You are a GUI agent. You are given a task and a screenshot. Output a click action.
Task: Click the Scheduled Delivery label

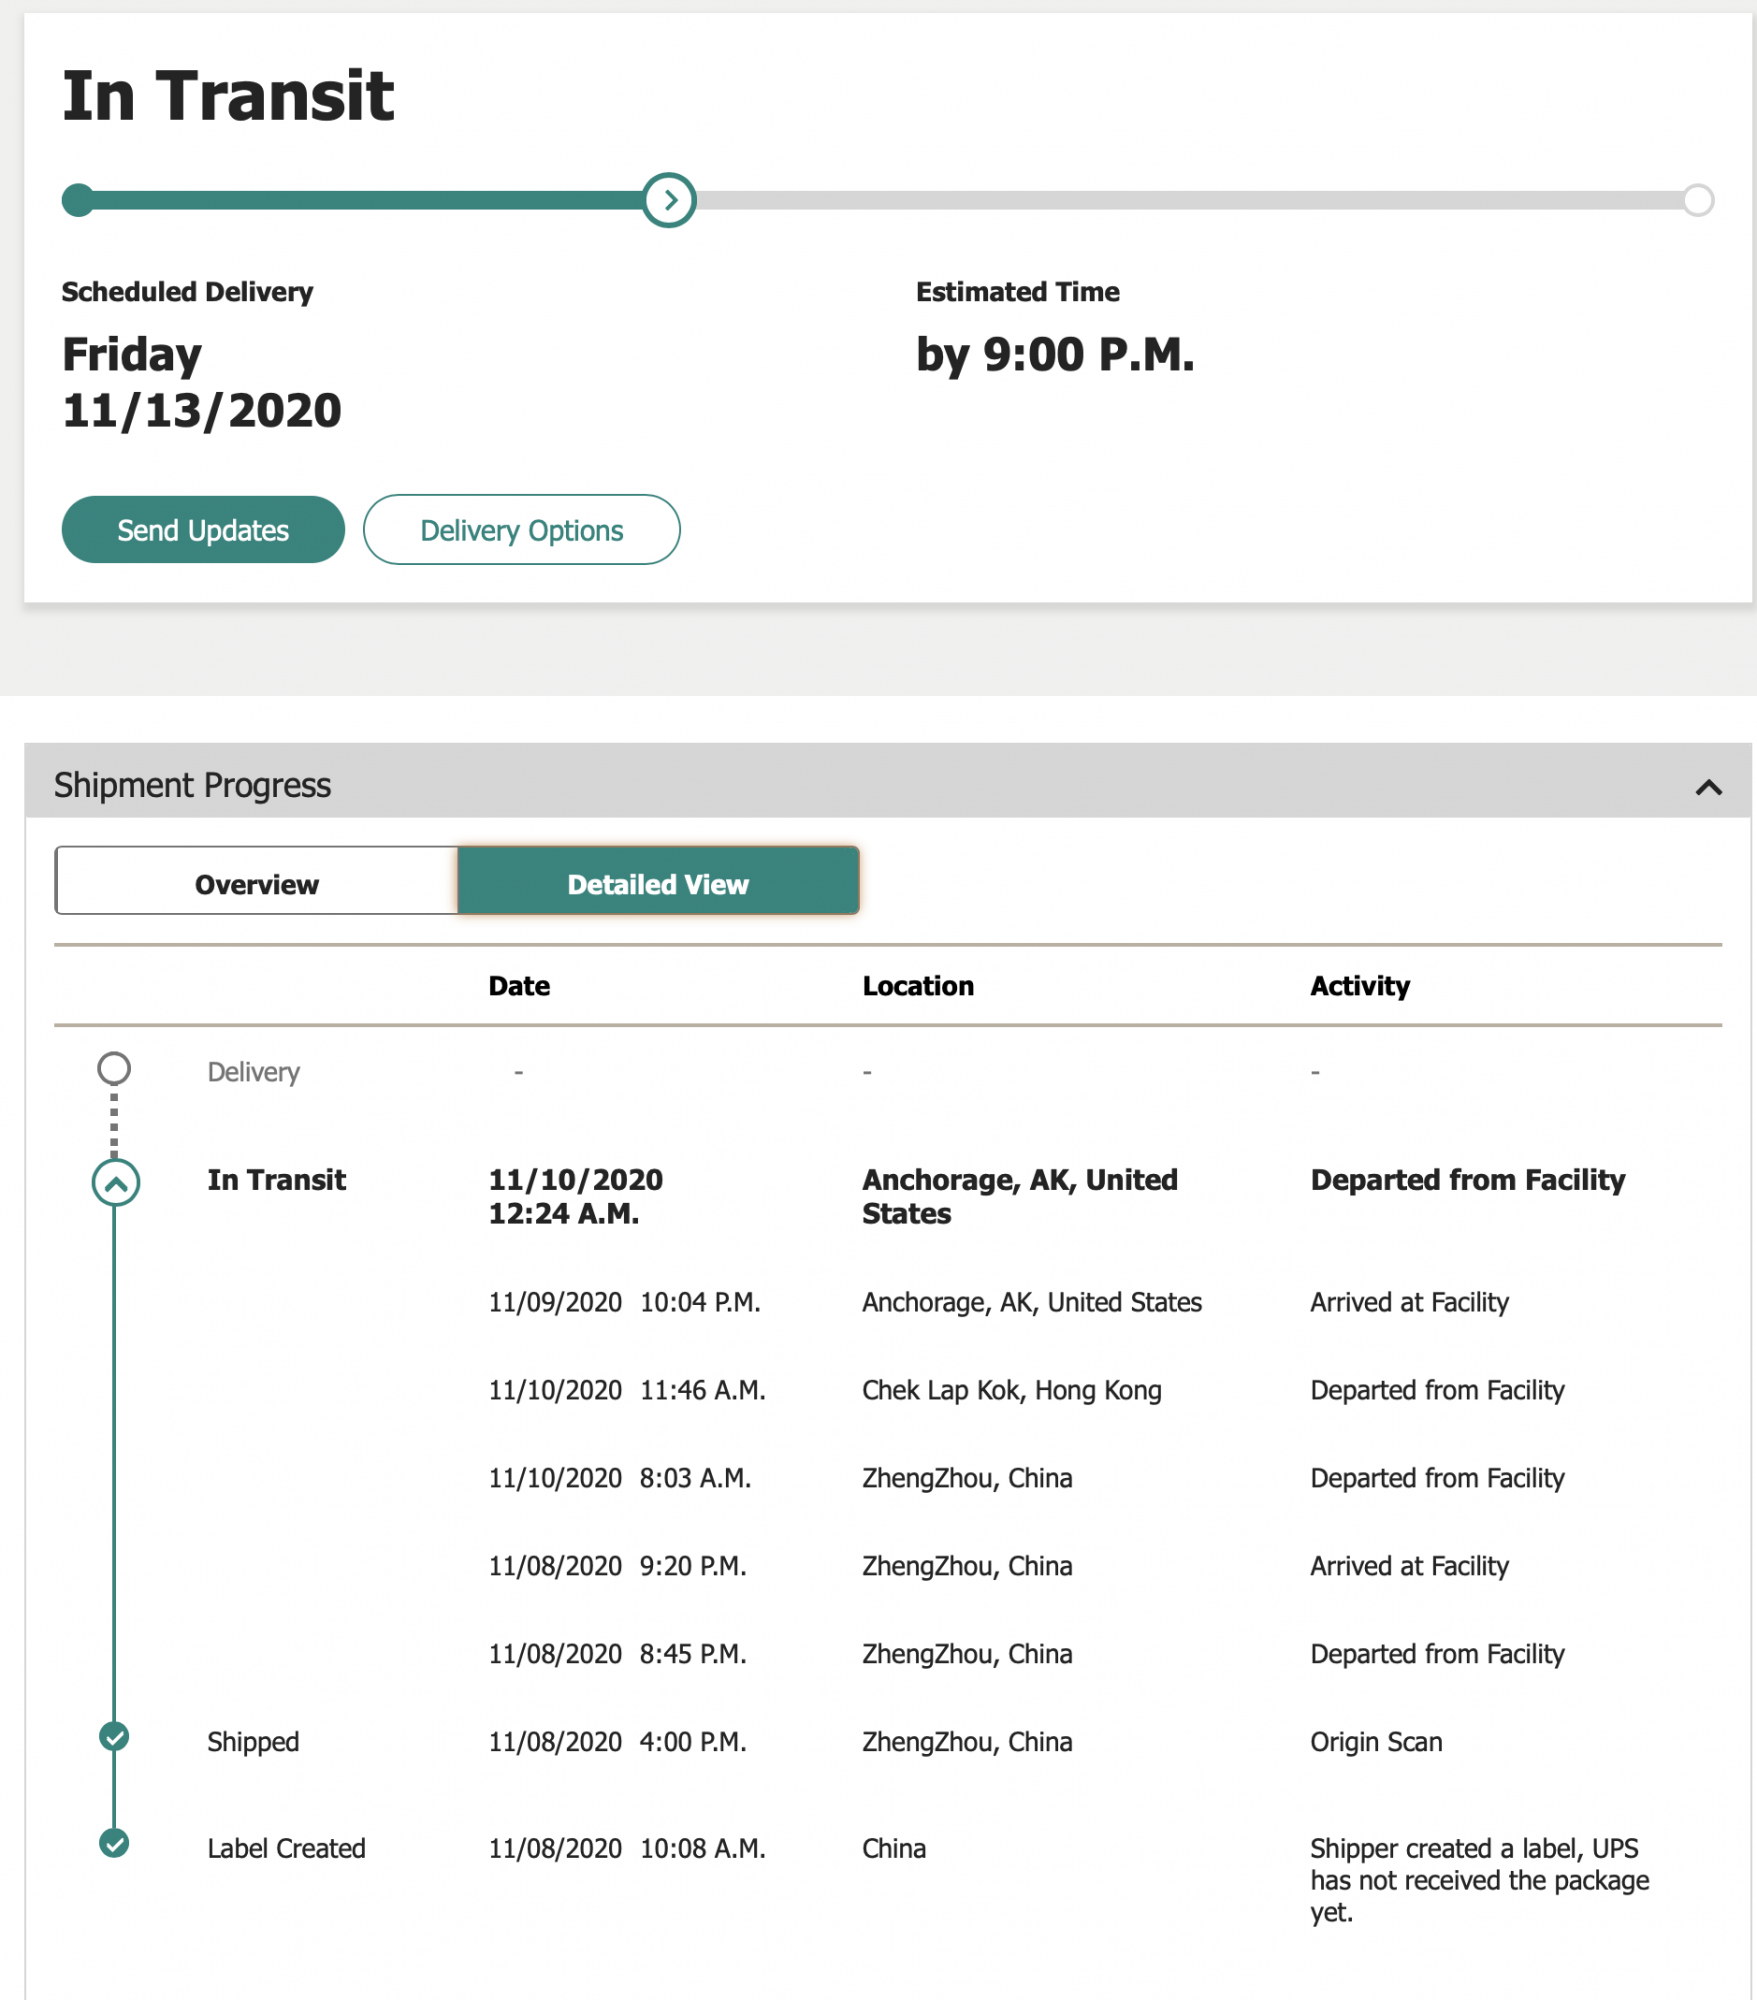187,292
